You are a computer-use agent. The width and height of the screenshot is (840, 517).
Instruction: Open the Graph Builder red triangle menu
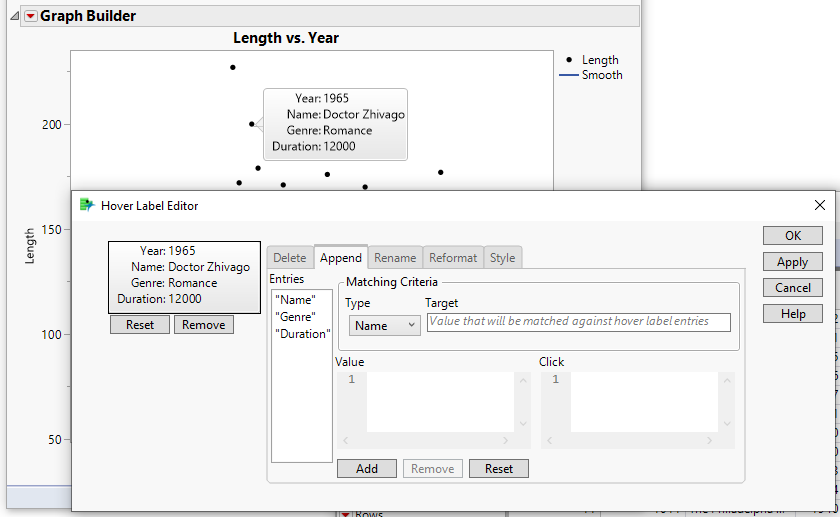coord(31,16)
